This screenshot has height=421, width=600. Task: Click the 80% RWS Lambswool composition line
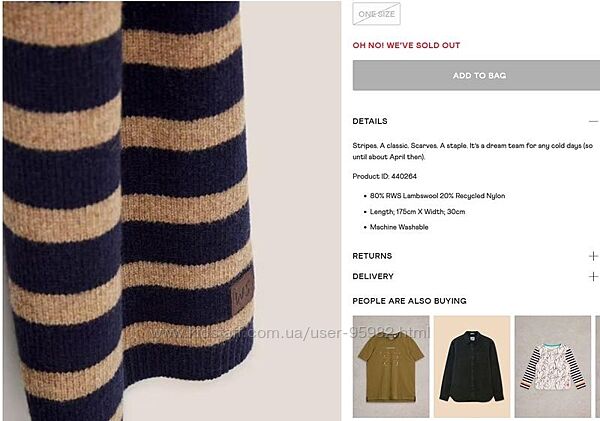pyautogui.click(x=437, y=196)
